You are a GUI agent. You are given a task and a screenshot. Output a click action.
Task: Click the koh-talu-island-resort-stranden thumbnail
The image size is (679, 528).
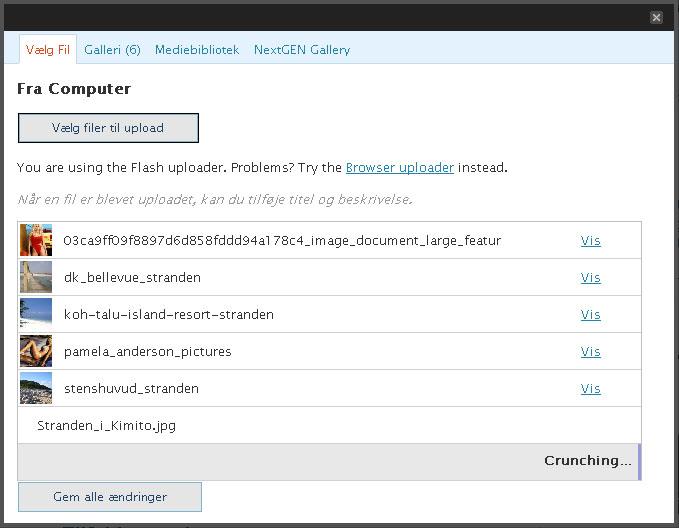[36, 315]
